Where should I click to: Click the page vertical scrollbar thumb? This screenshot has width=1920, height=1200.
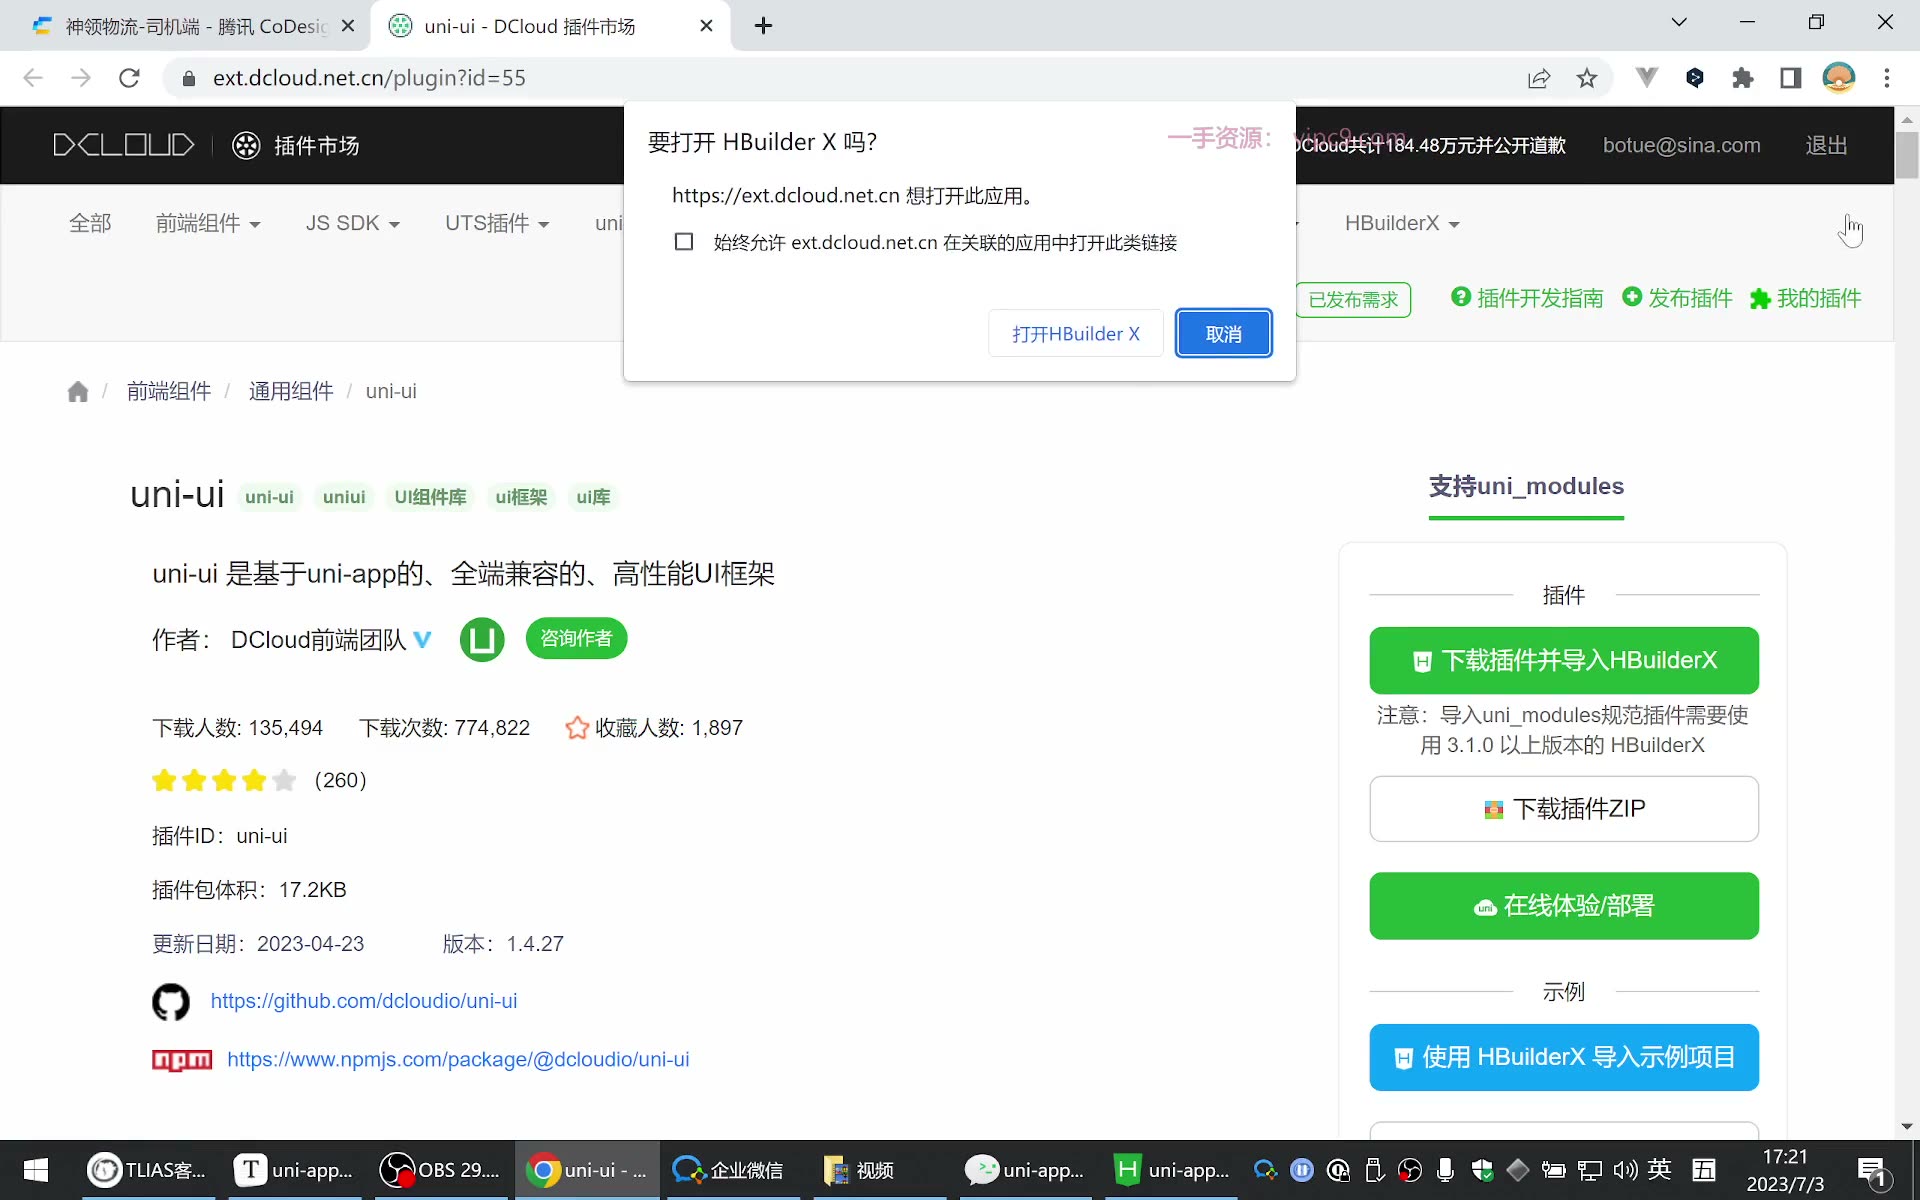click(1907, 155)
